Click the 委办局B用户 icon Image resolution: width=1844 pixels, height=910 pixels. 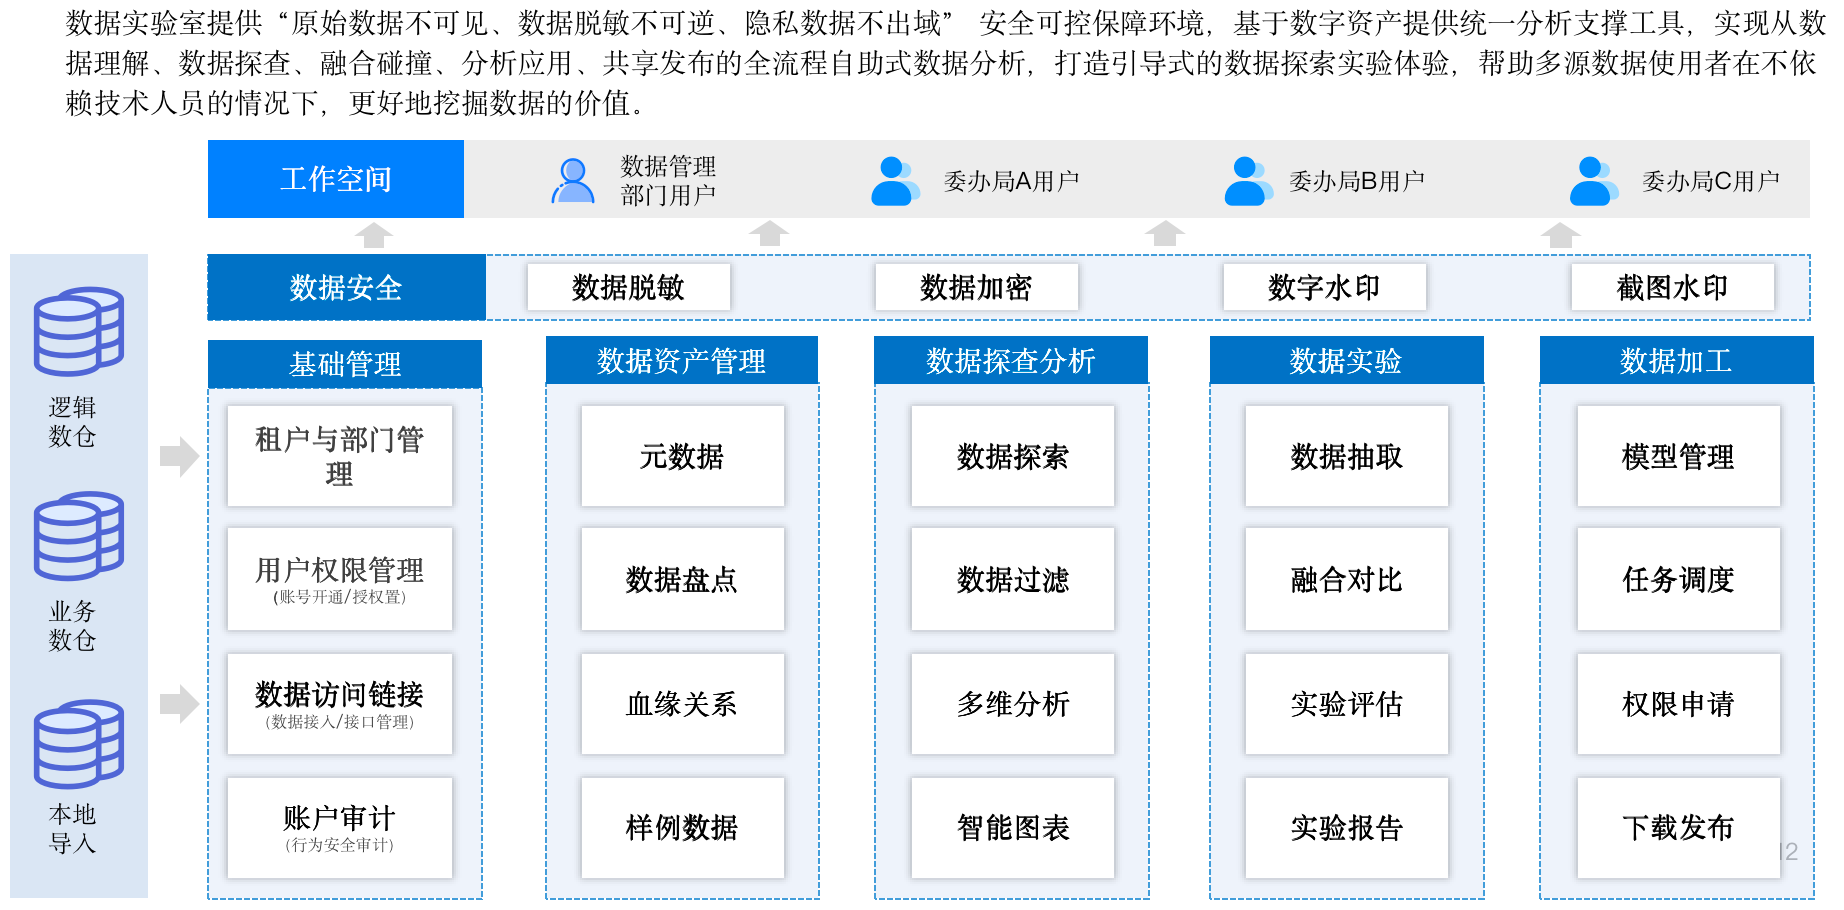(1247, 181)
